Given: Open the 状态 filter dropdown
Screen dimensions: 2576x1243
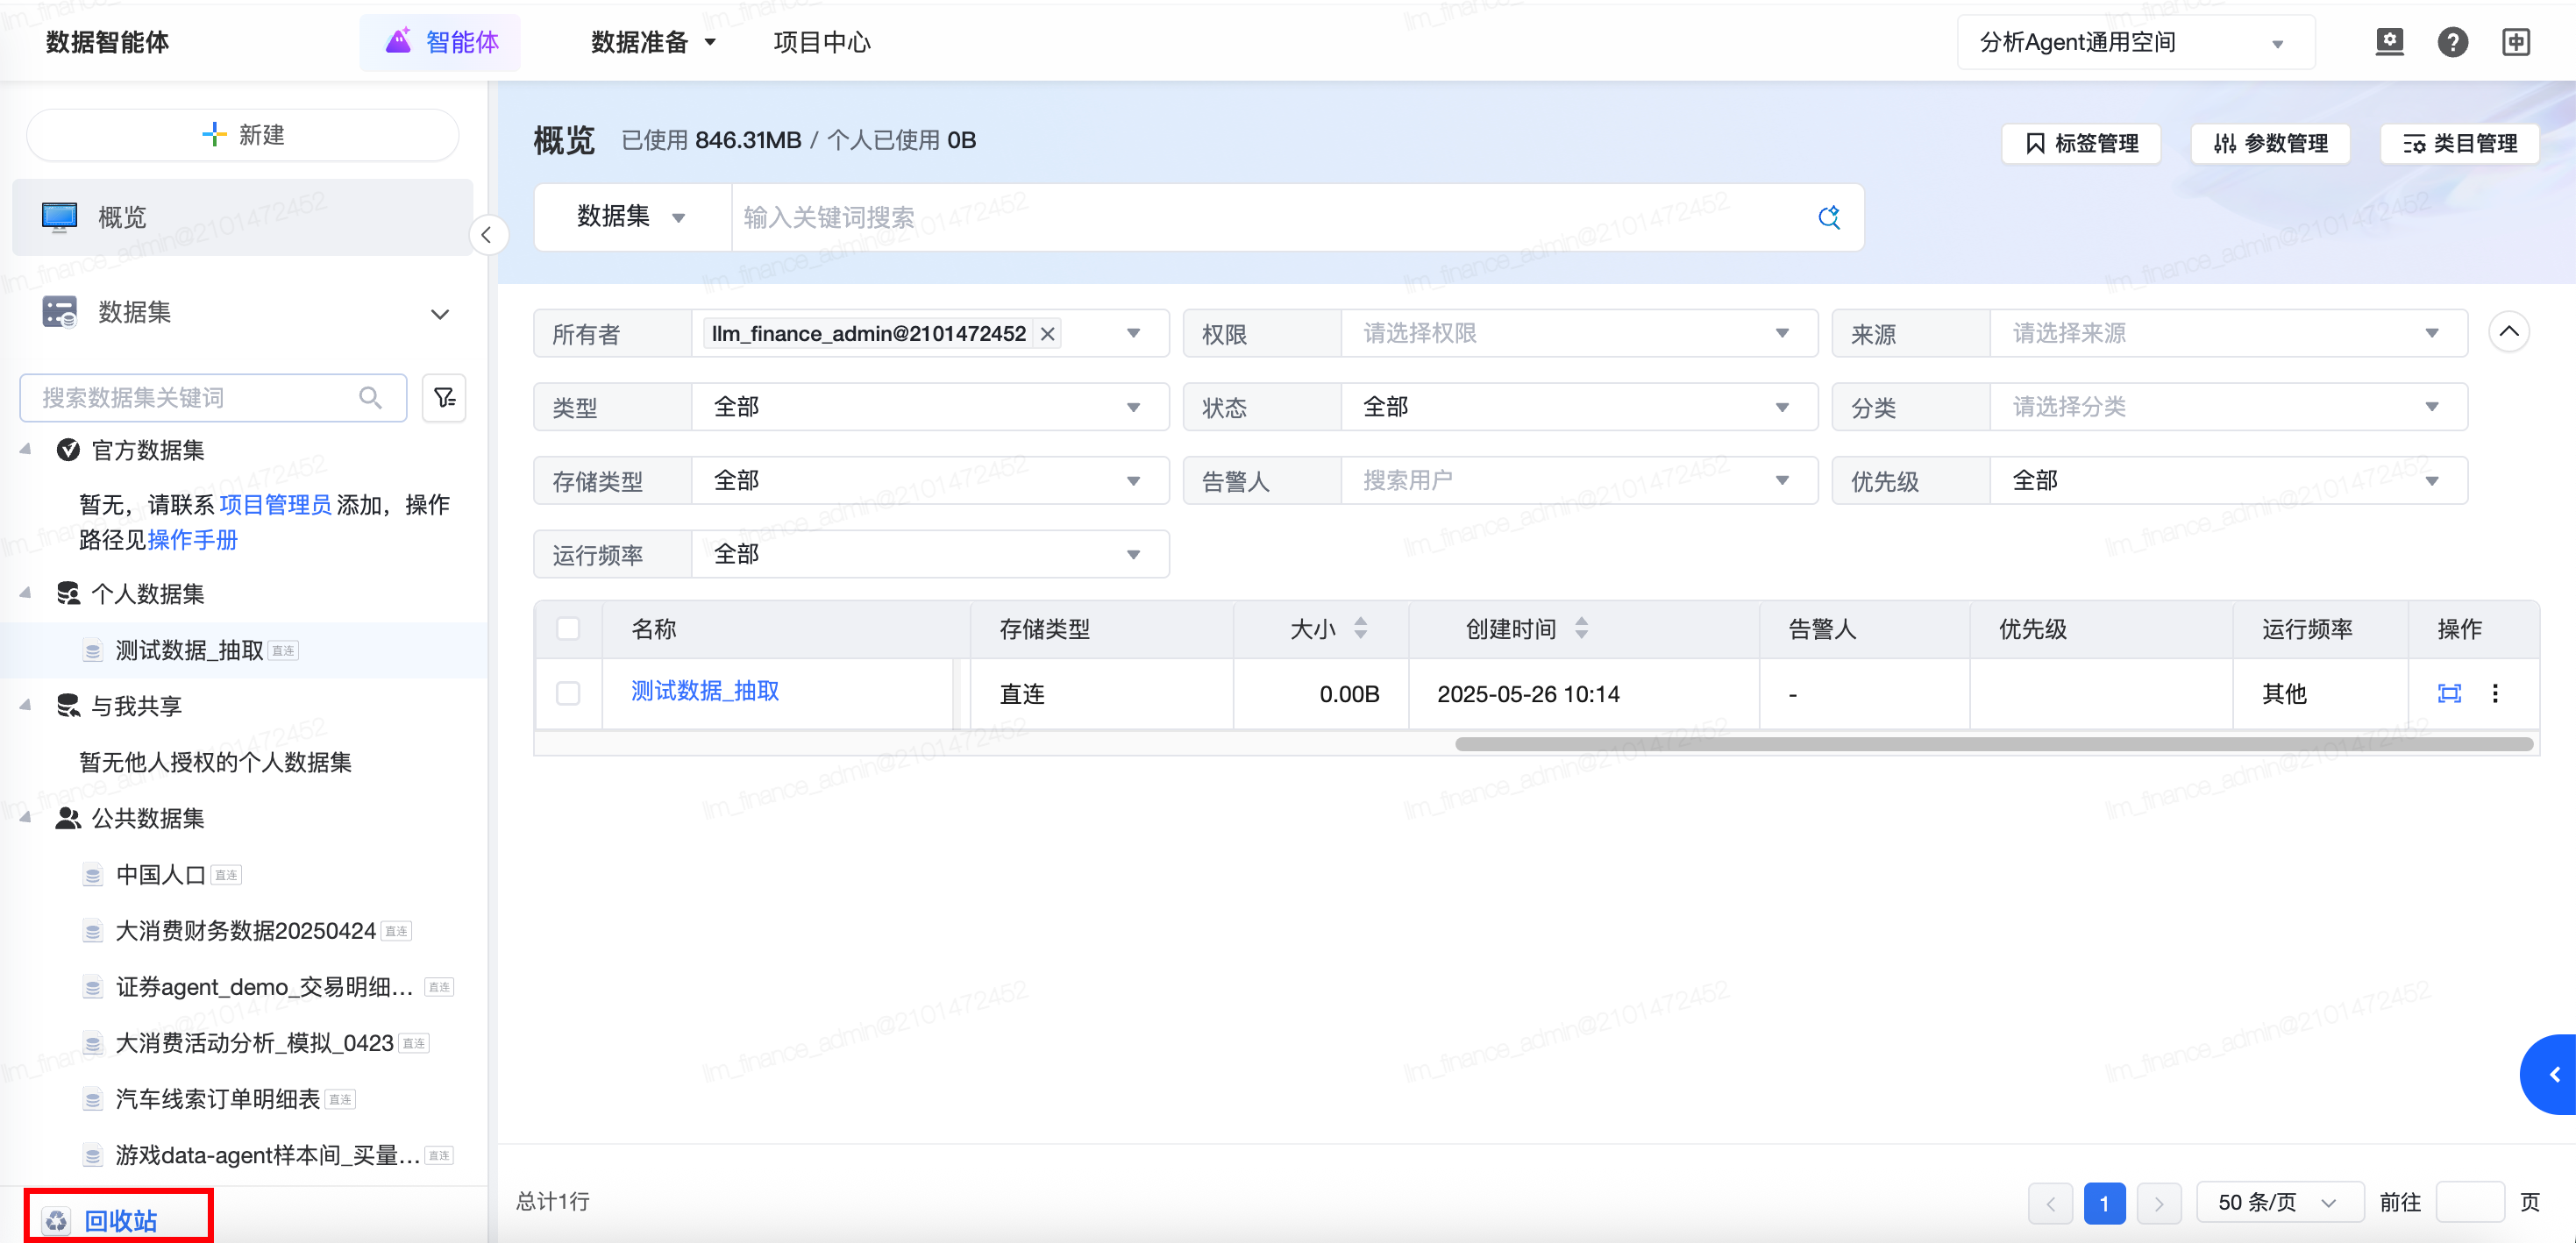Looking at the screenshot, I should (x=1578, y=407).
